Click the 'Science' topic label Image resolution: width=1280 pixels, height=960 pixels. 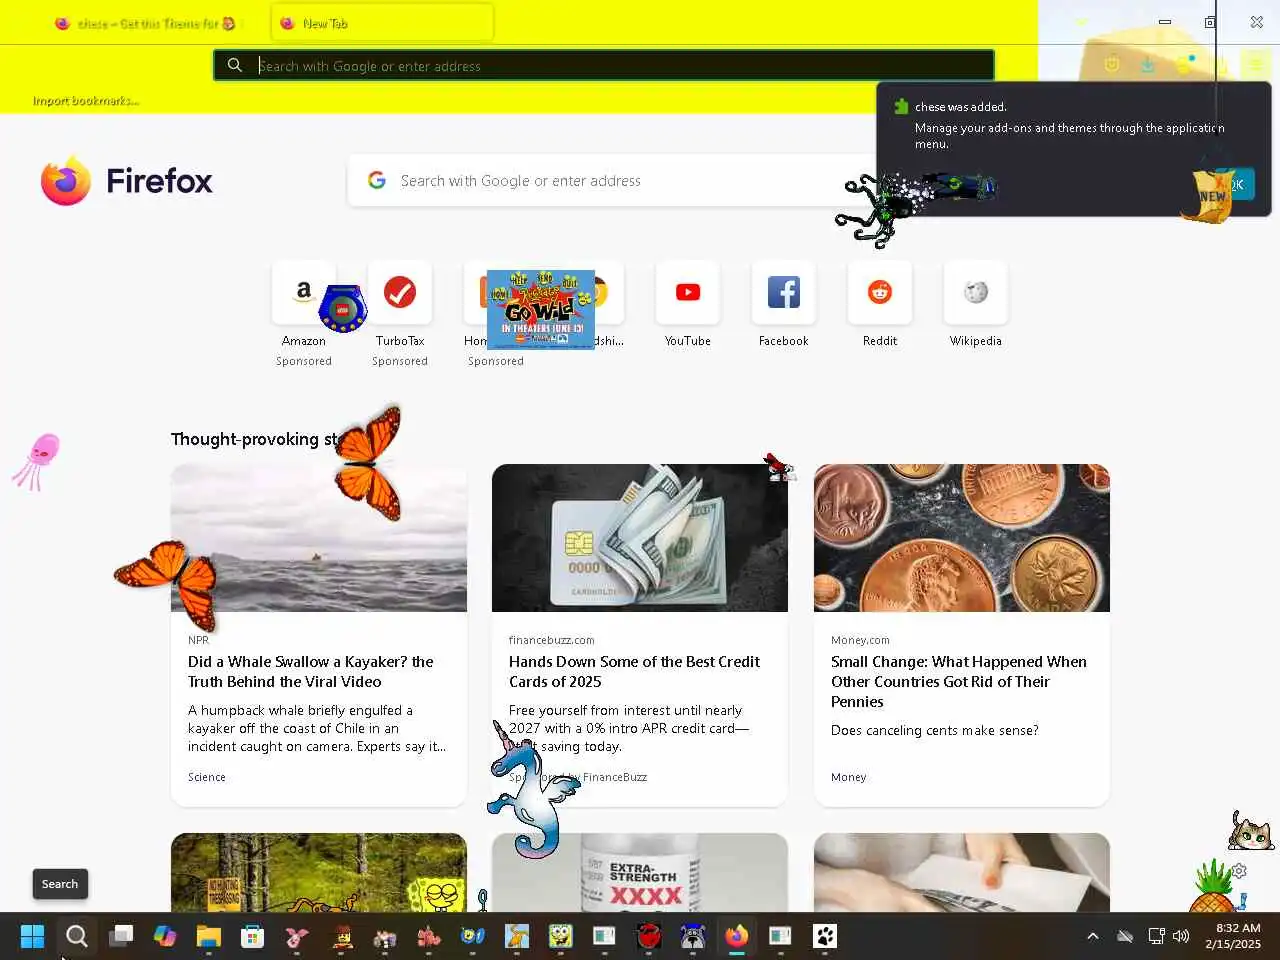(207, 777)
